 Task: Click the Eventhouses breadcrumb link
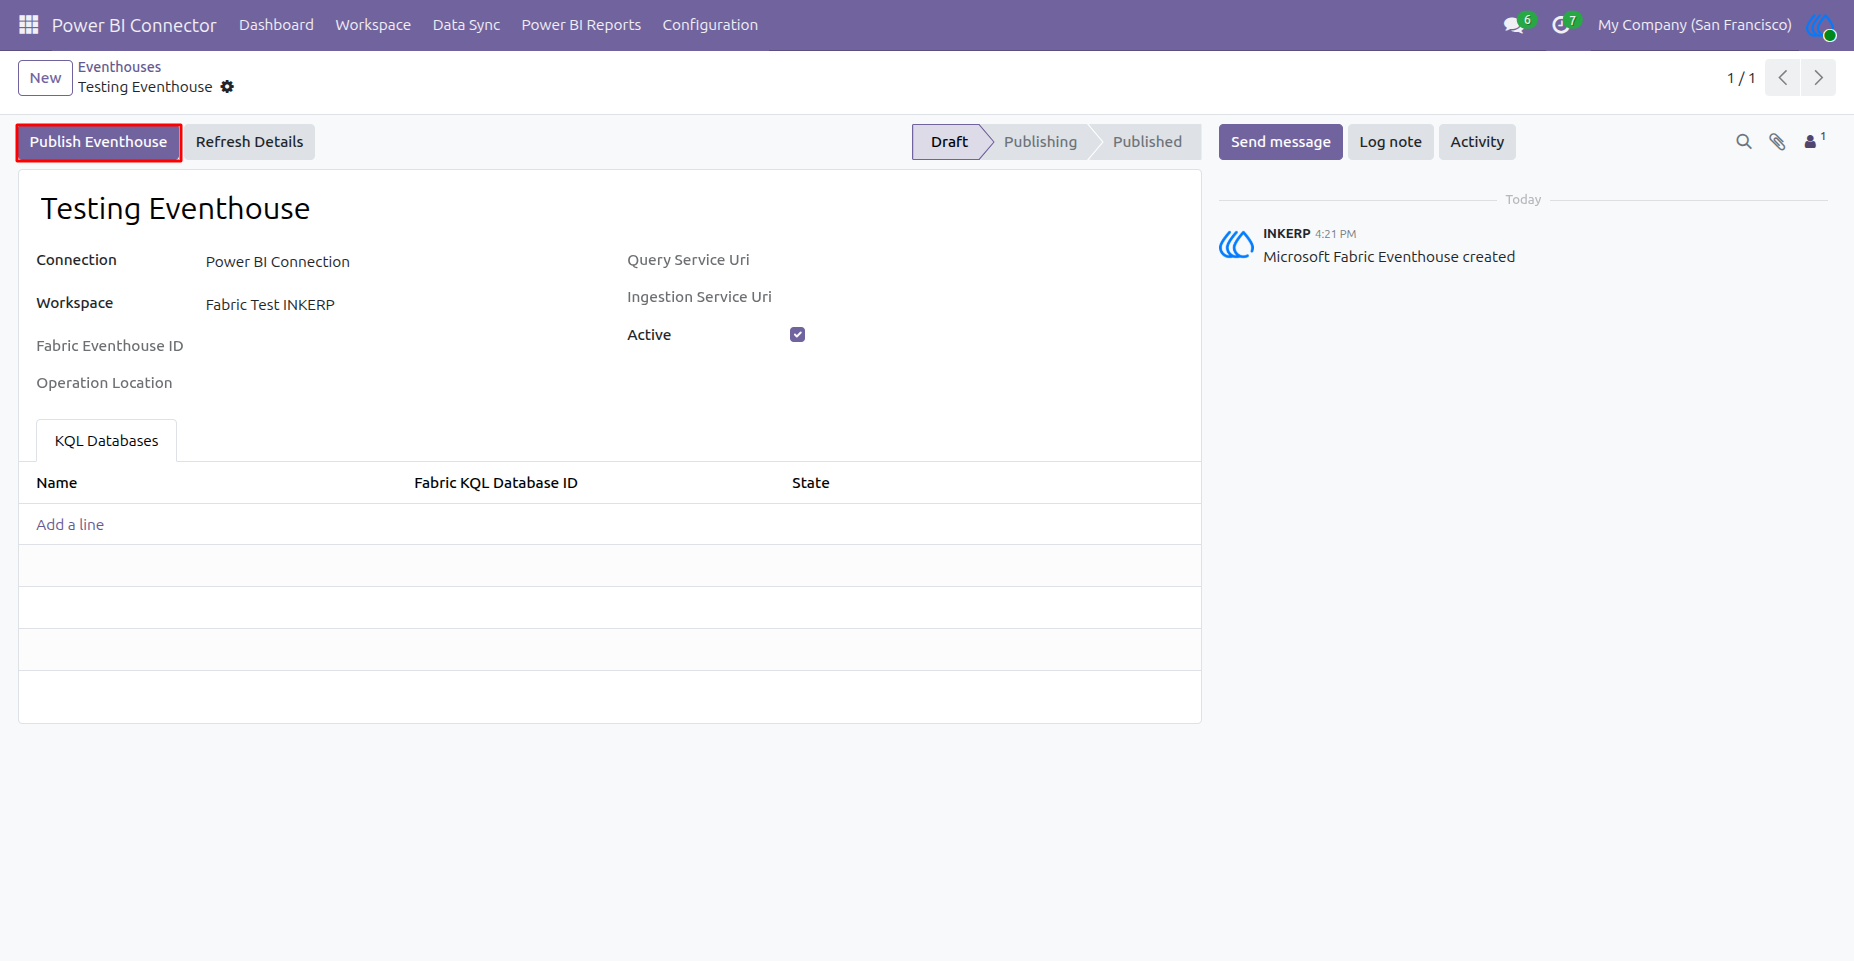(119, 67)
